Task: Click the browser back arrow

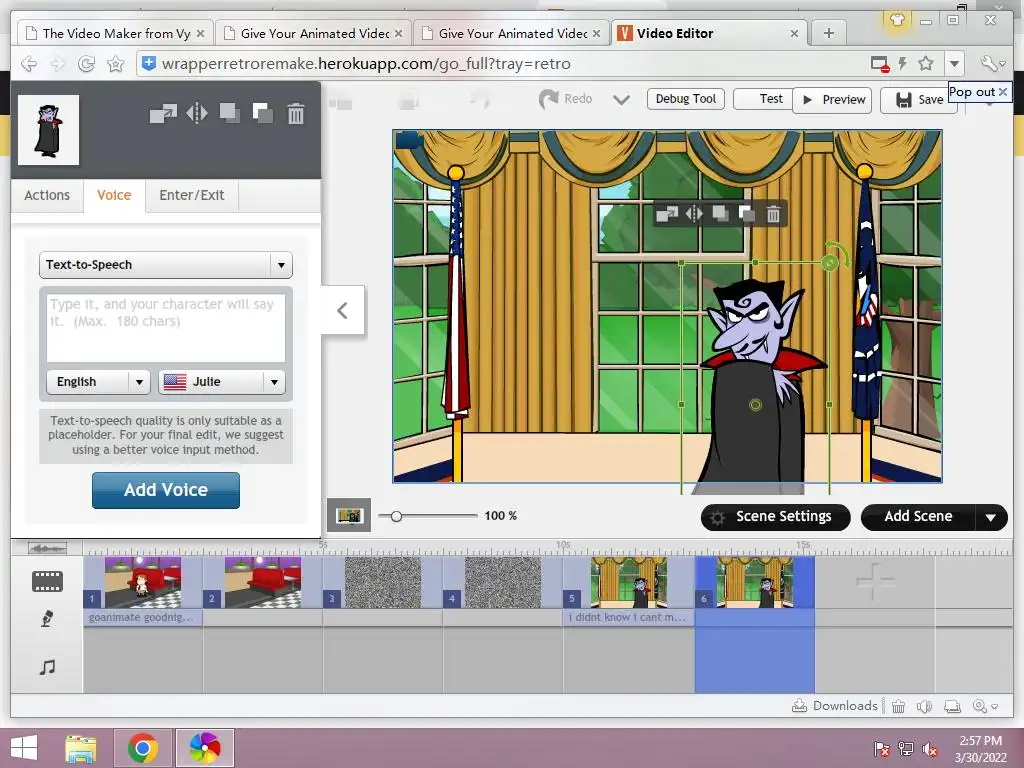Action: 29,63
